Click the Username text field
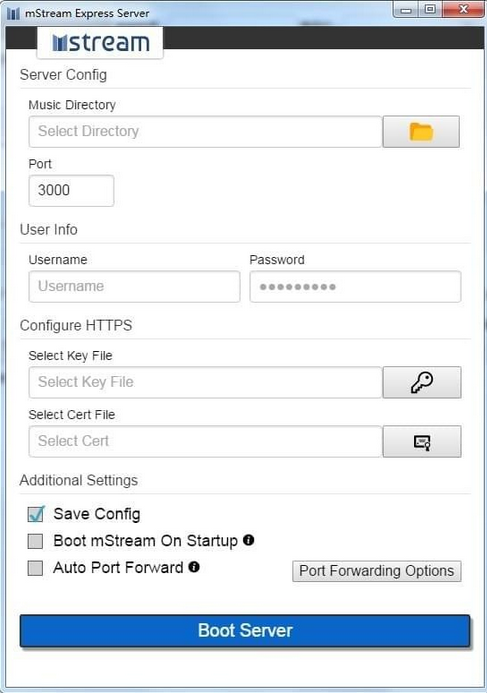The height and width of the screenshot is (693, 487). 134,286
